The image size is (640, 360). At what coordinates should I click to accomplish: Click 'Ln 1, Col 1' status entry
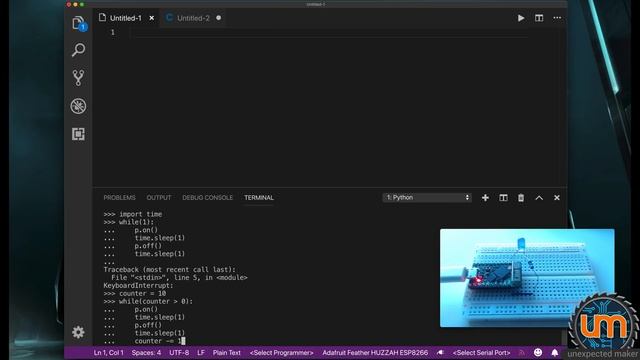click(109, 353)
